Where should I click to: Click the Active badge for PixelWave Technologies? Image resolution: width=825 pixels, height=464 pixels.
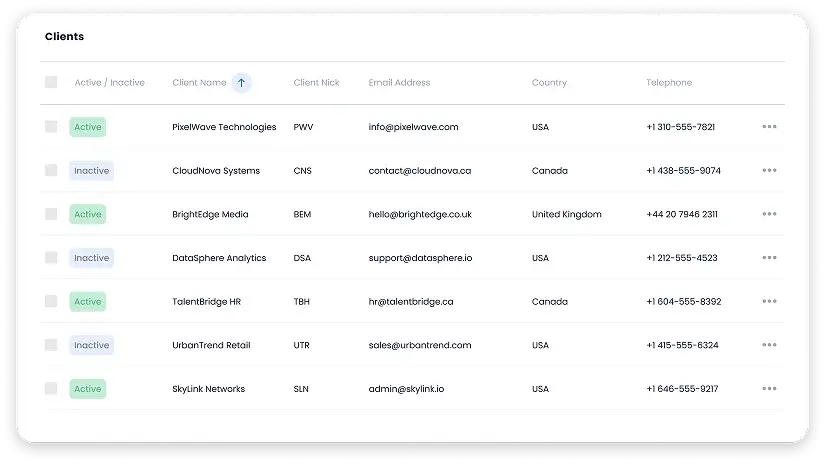tap(88, 127)
